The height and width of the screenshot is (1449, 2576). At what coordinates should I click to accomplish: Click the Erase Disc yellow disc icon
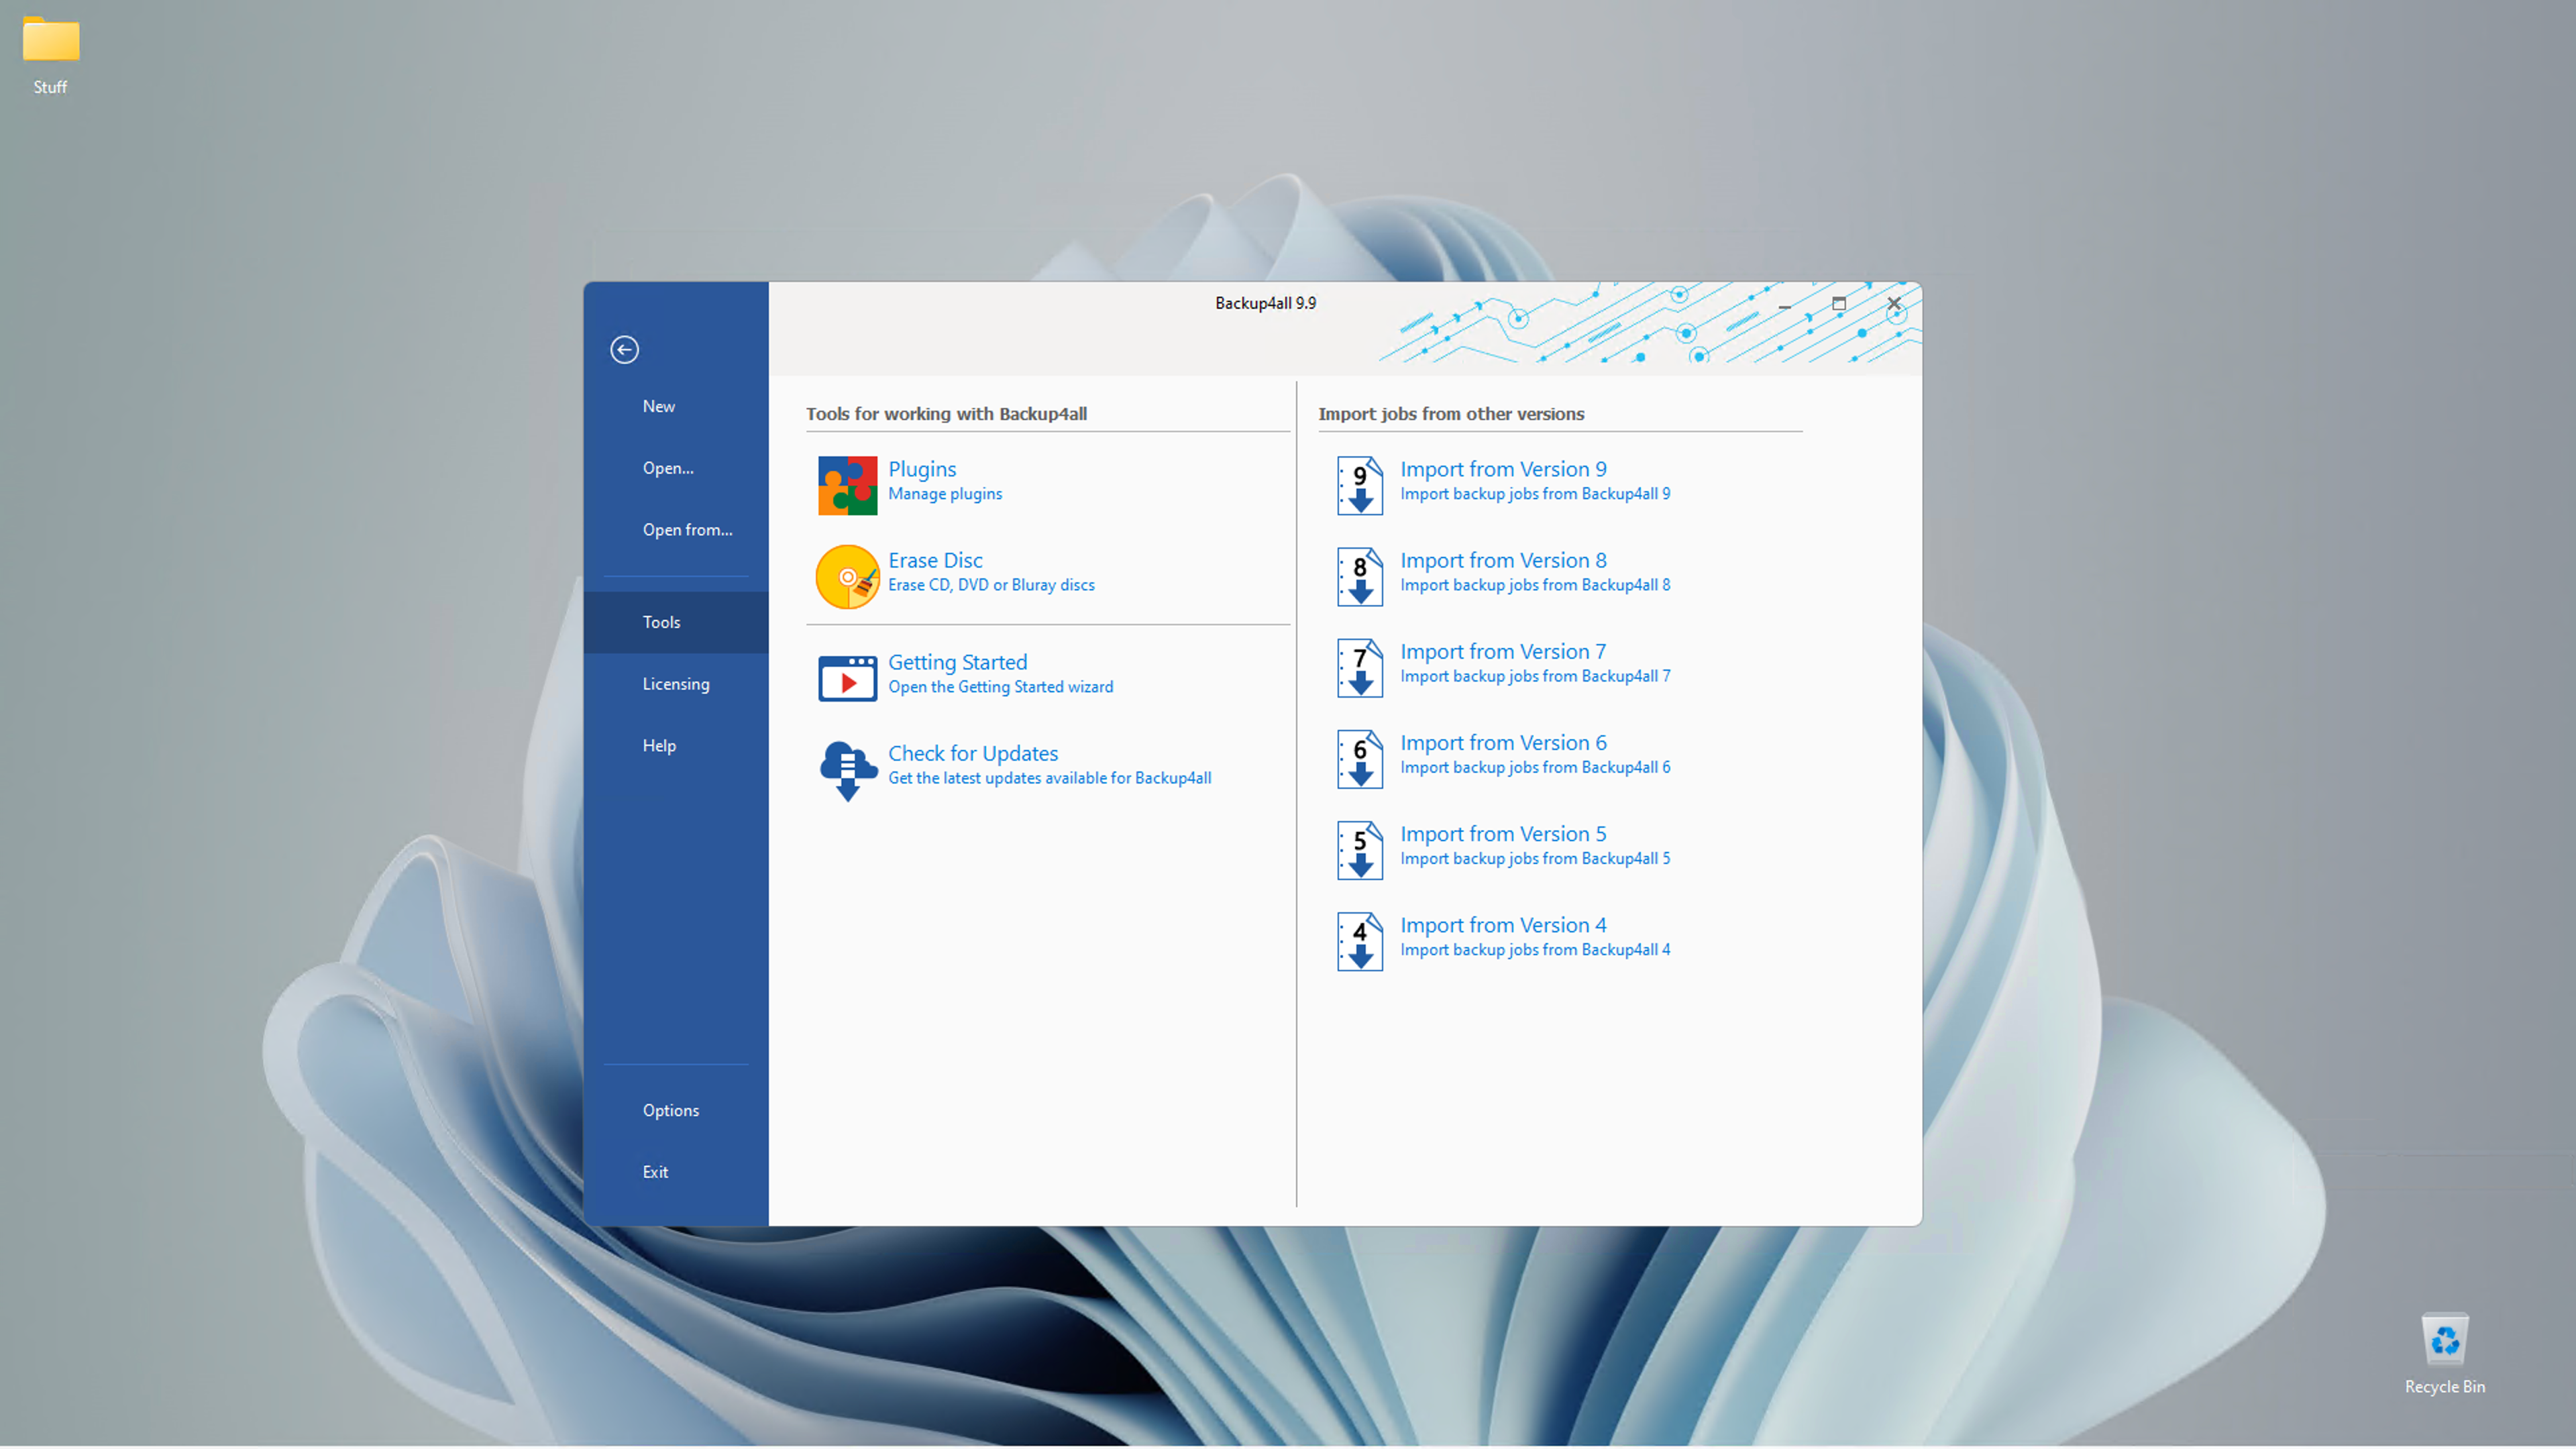pyautogui.click(x=847, y=576)
